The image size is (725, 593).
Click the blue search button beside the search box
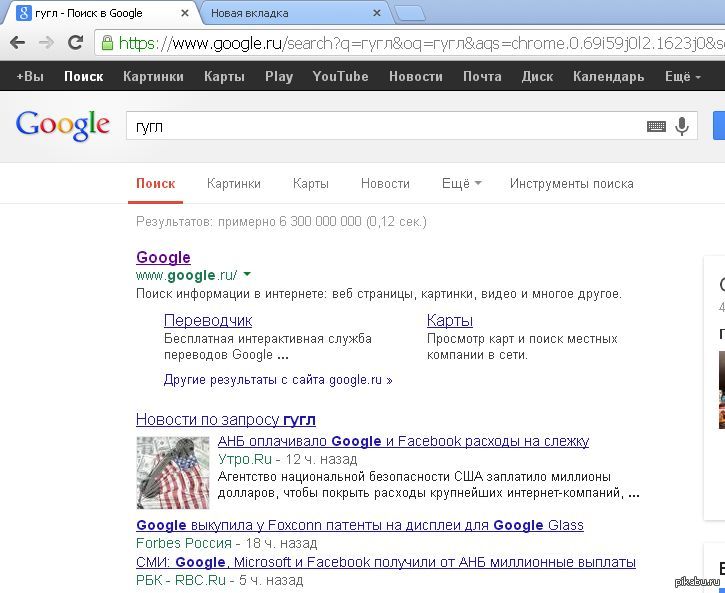[x=719, y=125]
